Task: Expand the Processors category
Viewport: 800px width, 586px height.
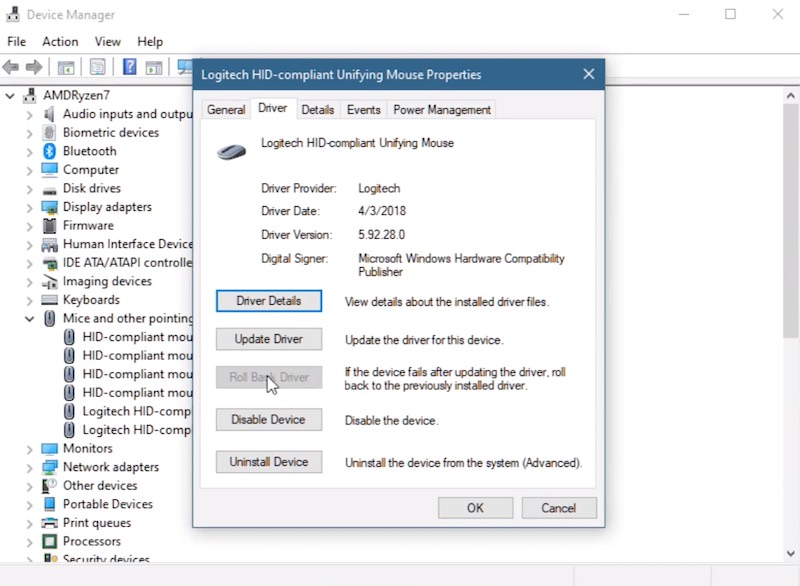Action: pos(30,542)
